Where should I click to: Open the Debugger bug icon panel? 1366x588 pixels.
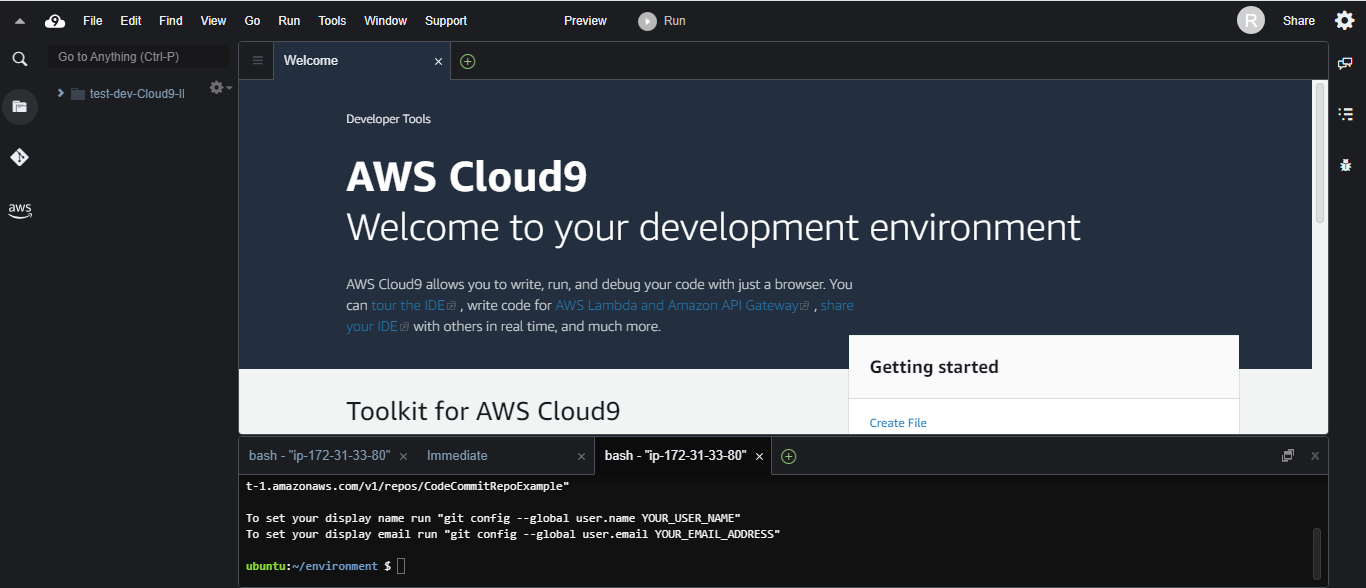(1345, 165)
